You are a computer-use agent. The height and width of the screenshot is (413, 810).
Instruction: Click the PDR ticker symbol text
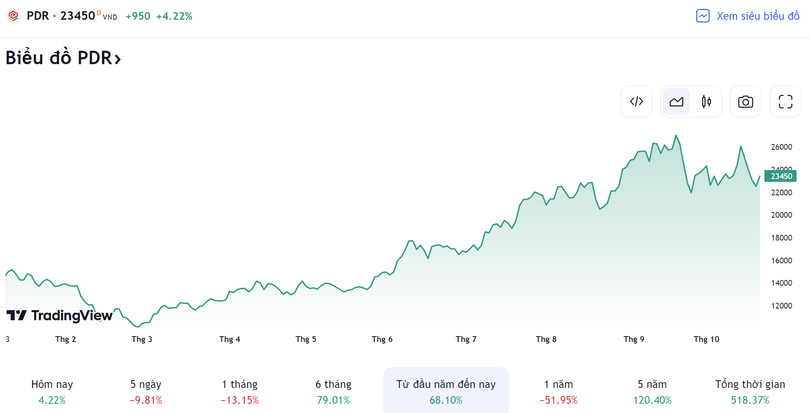pyautogui.click(x=37, y=16)
